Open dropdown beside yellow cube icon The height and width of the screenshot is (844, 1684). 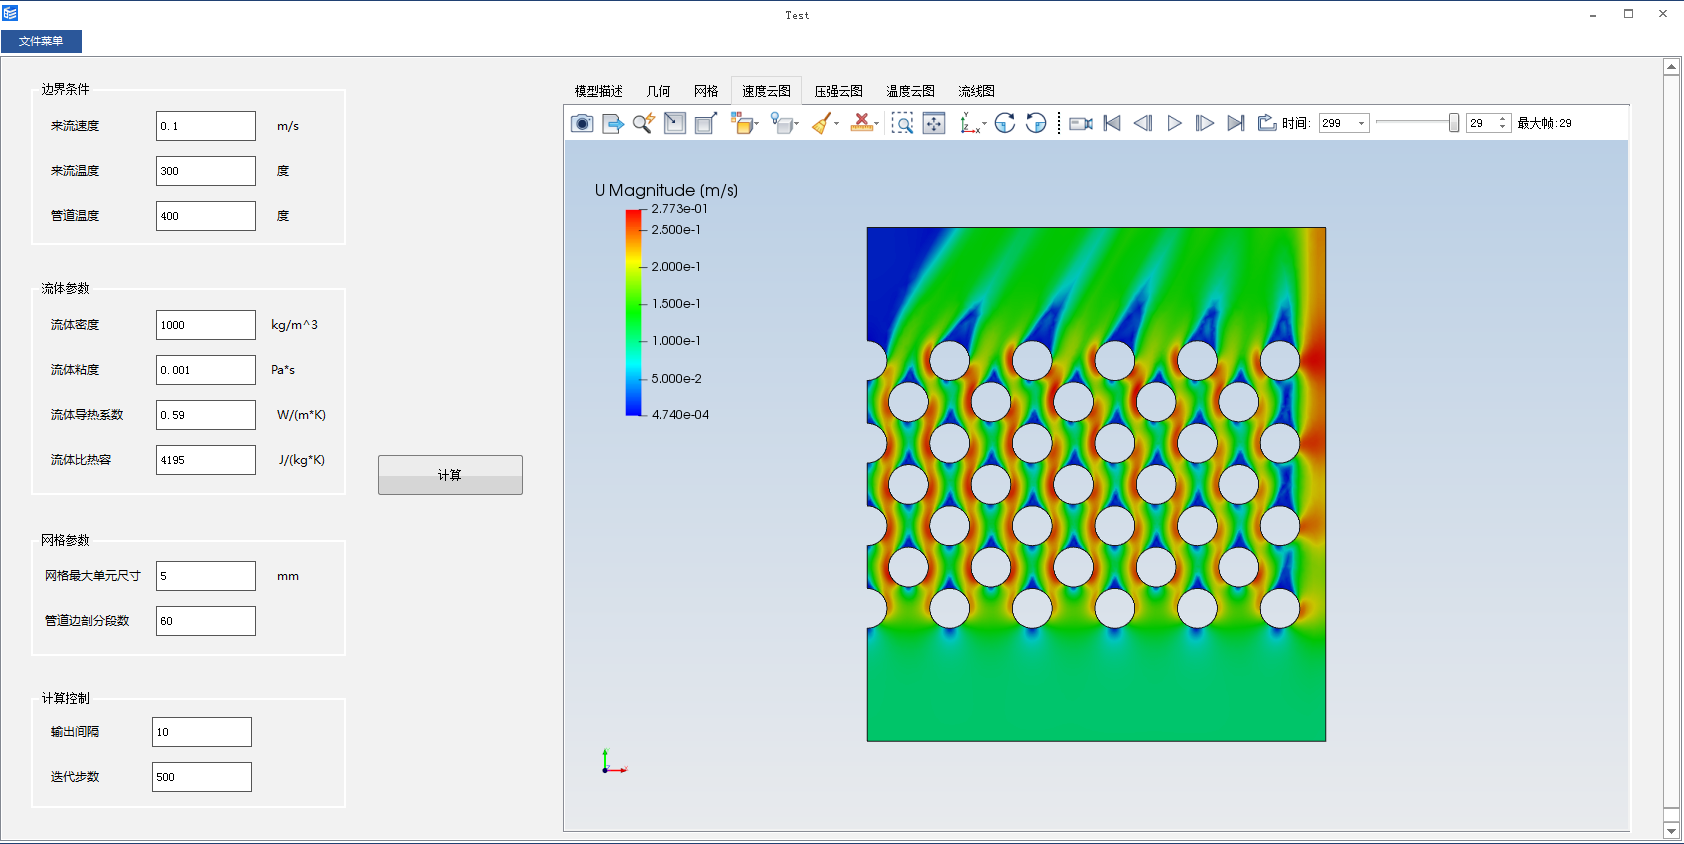(757, 124)
